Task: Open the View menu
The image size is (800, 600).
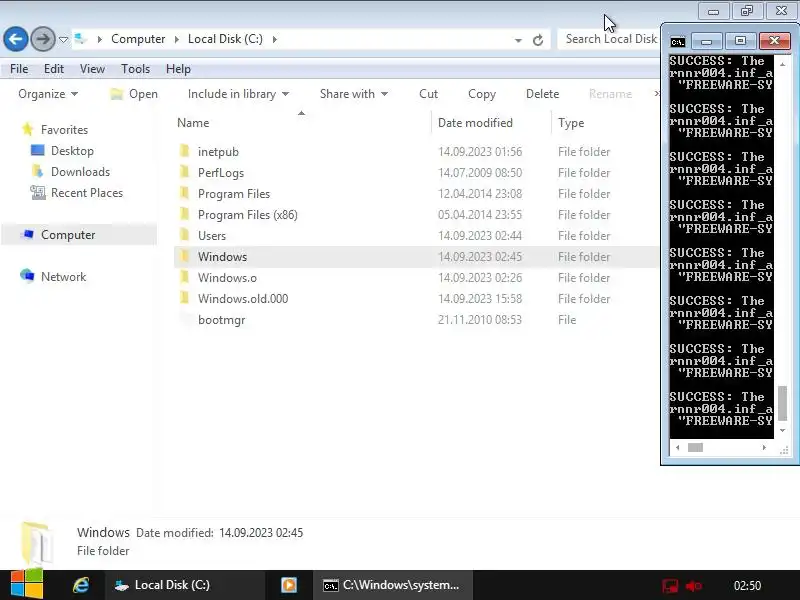Action: [92, 69]
